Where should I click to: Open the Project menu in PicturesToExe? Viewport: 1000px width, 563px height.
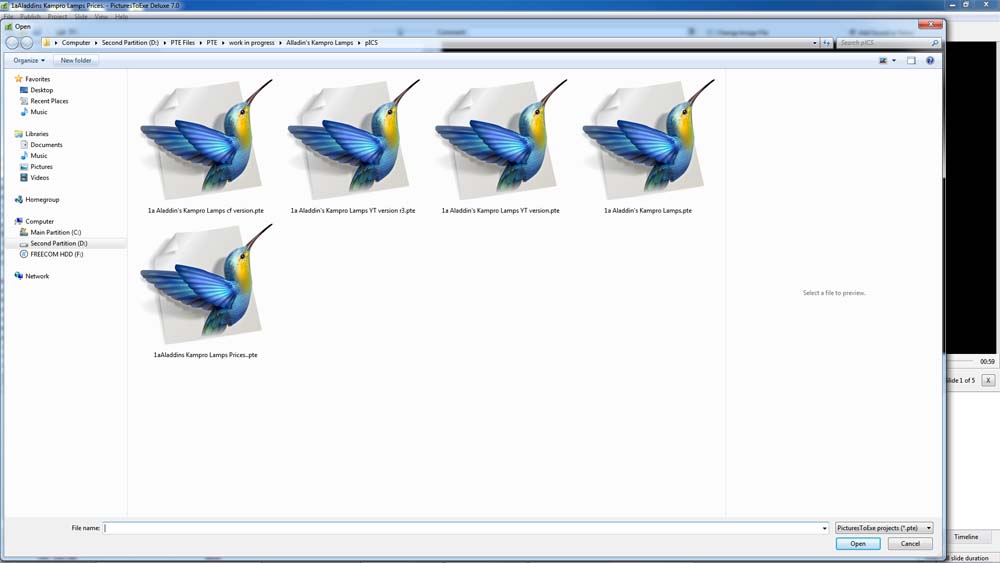coord(57,17)
